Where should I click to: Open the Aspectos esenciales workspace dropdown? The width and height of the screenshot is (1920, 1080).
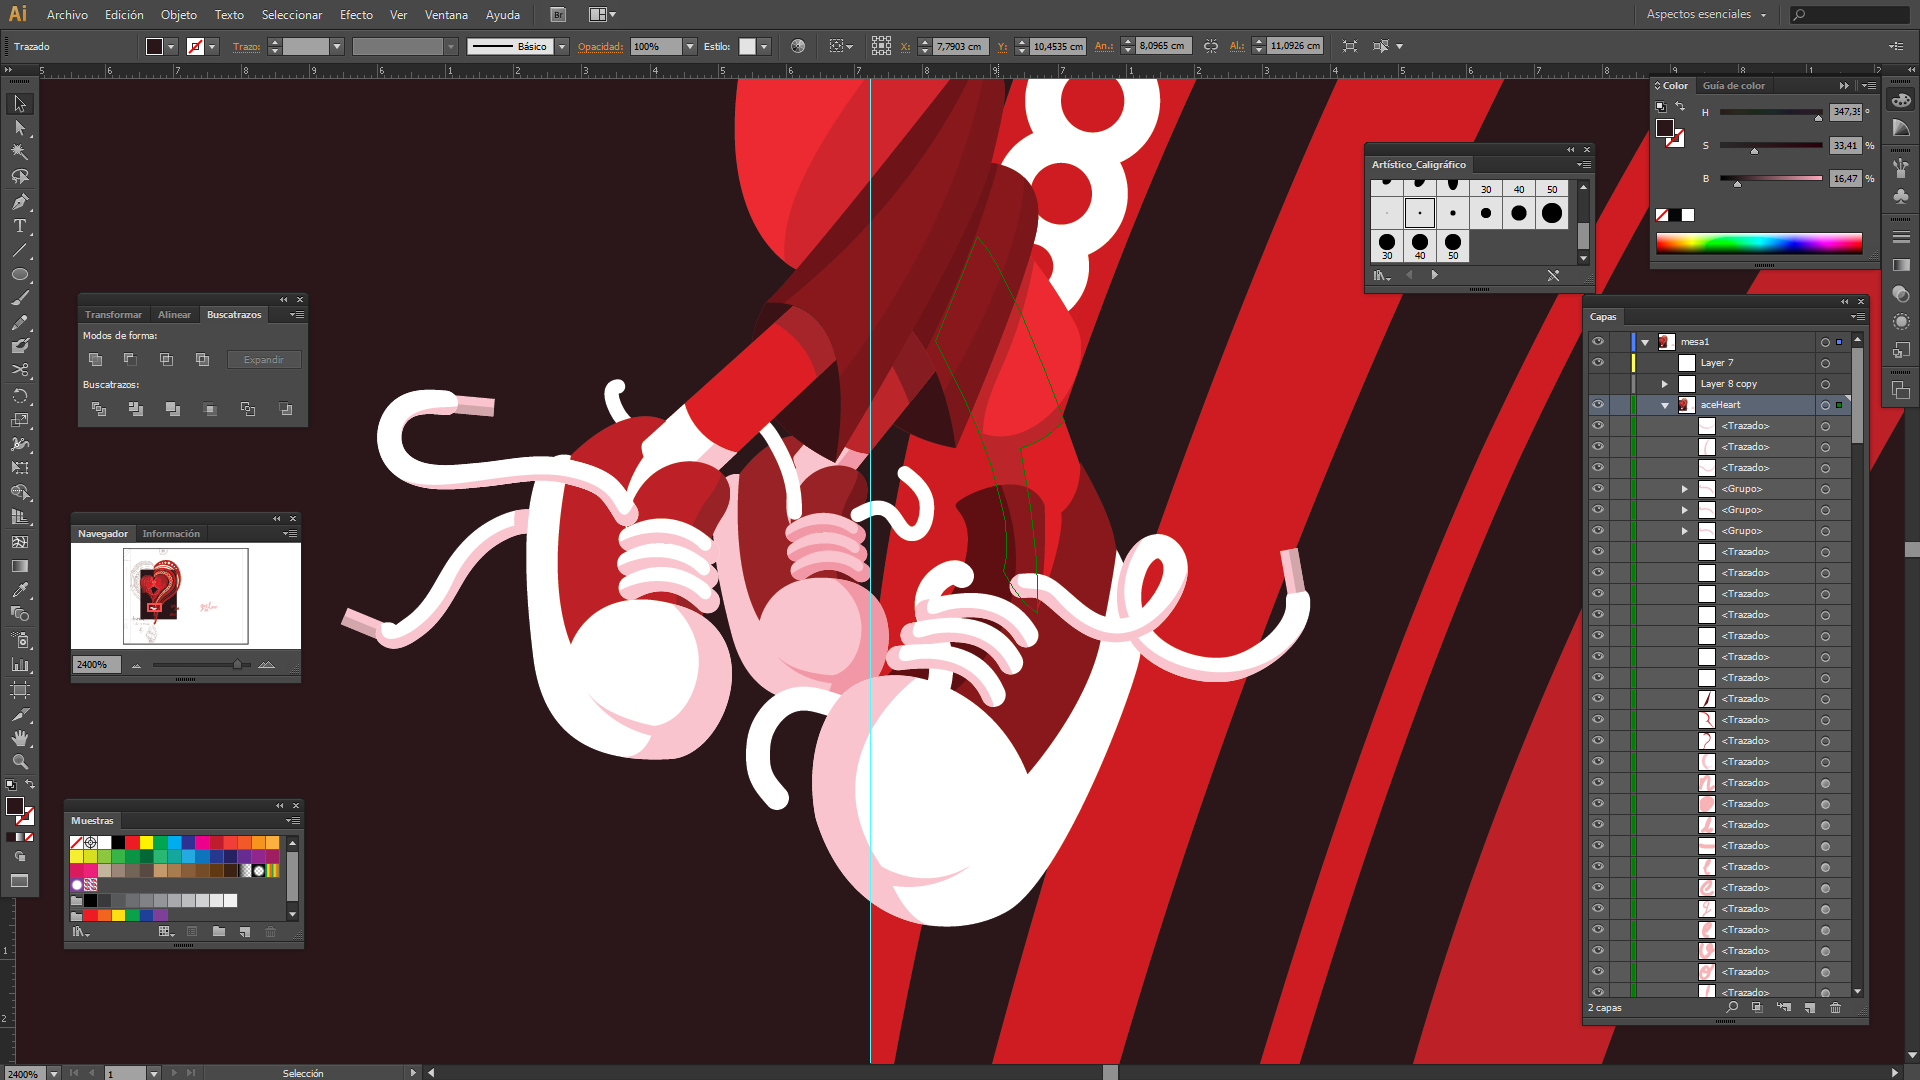point(1706,14)
